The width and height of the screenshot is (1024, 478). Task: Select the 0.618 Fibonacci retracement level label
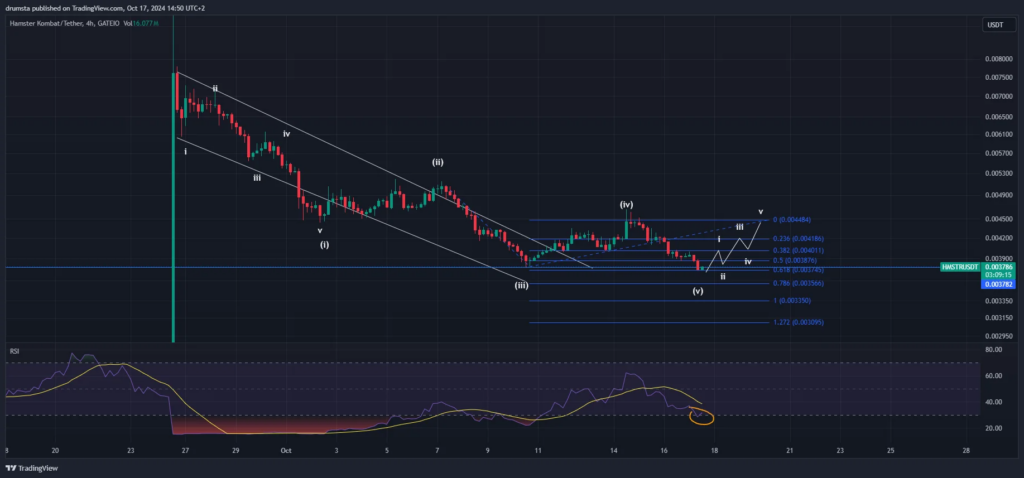(795, 269)
